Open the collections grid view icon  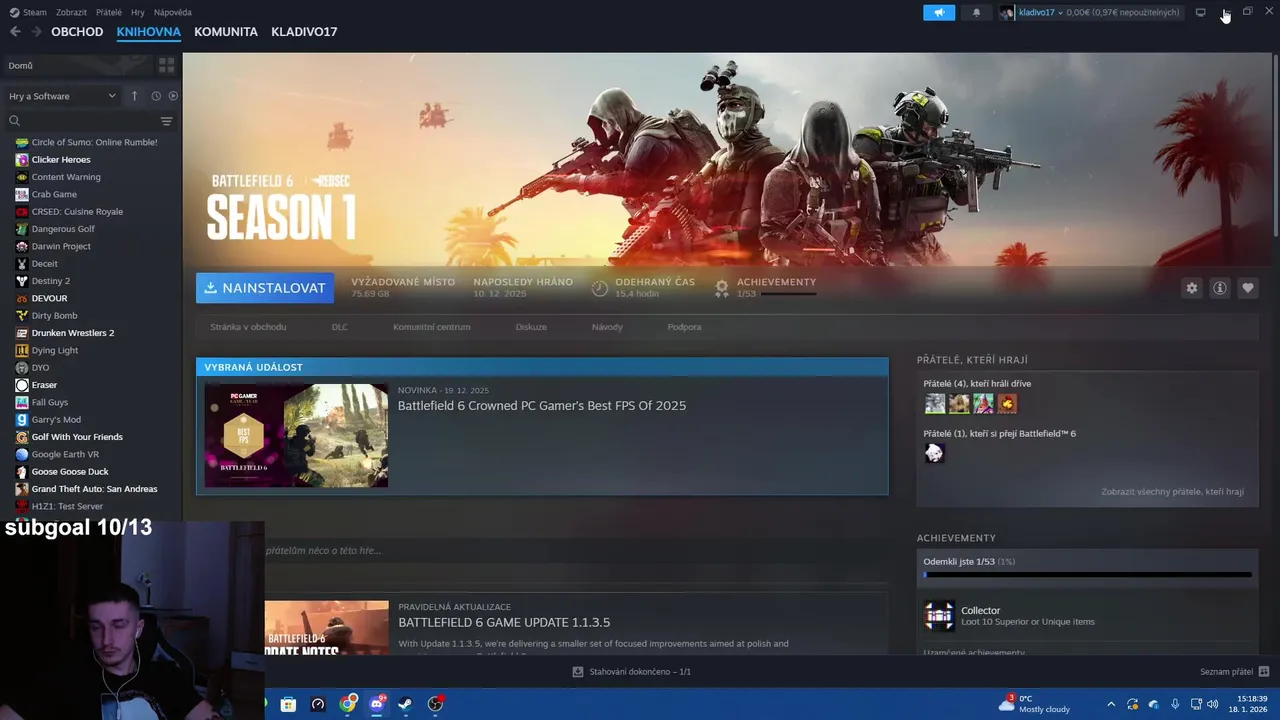pyautogui.click(x=166, y=65)
